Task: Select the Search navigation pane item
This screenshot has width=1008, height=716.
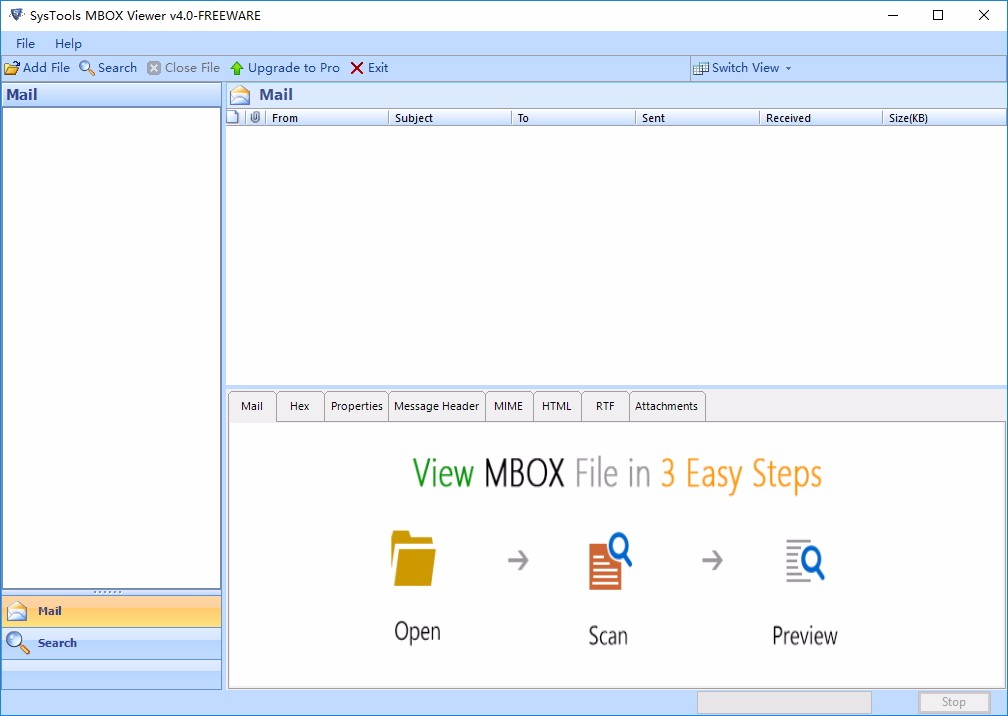Action: click(x=111, y=643)
